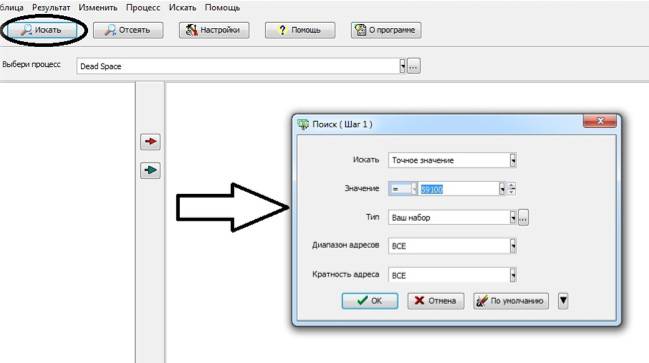
Task: Confirm the search with OK
Action: pyautogui.click(x=370, y=301)
